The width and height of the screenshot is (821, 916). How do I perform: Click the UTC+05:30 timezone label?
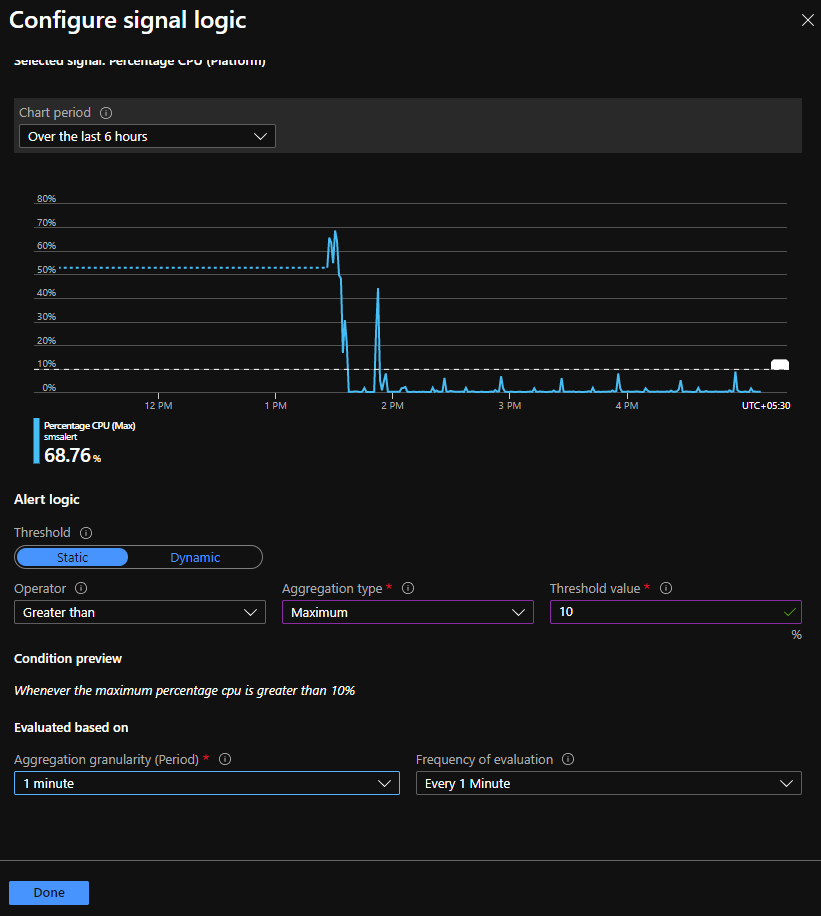click(766, 405)
